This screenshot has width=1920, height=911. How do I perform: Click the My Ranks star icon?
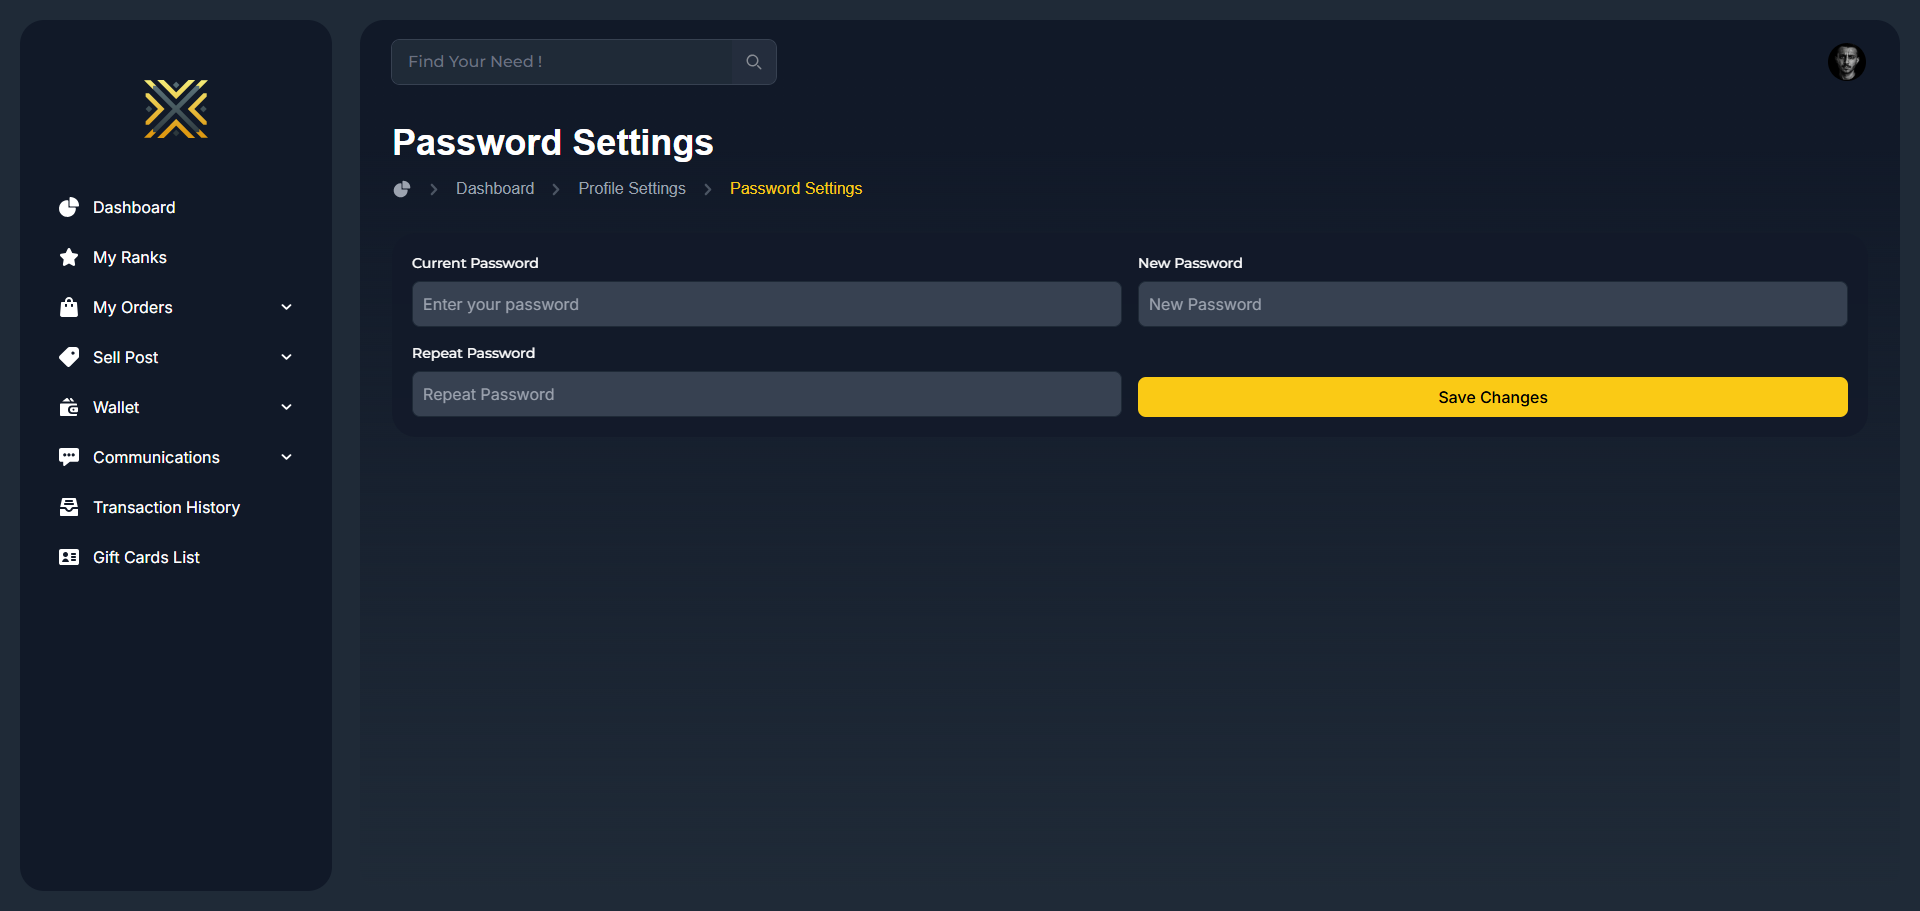[69, 257]
